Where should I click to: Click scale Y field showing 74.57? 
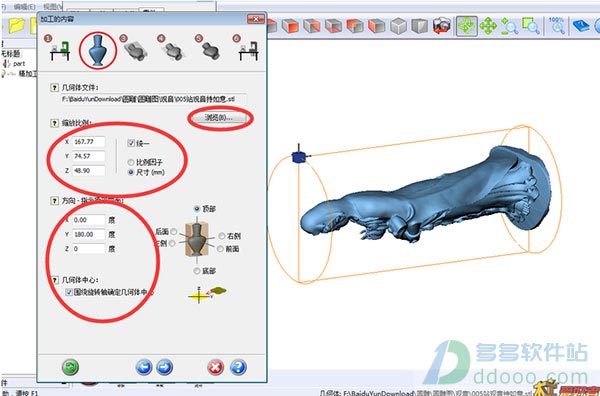tap(88, 156)
